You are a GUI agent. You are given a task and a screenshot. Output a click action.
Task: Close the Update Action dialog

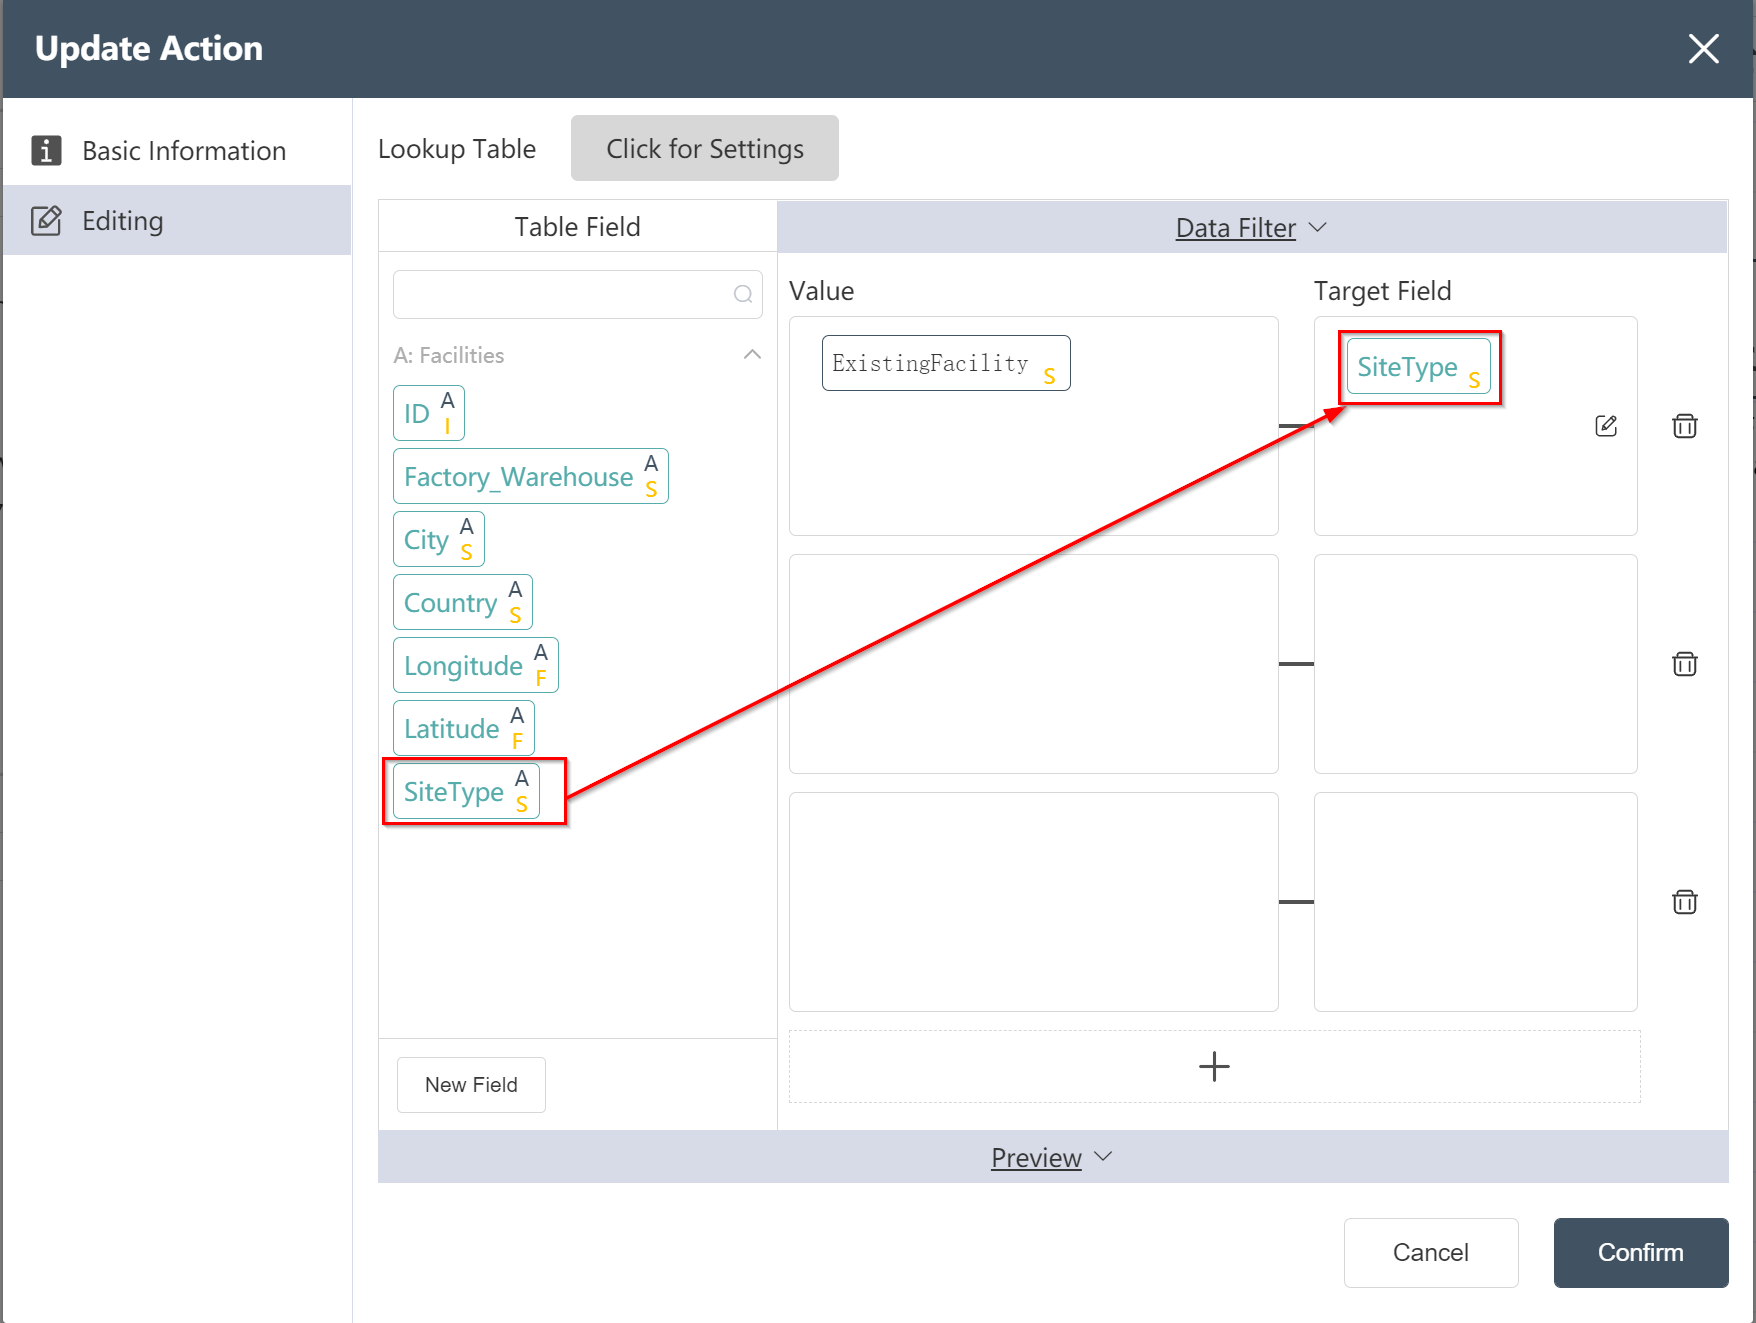(x=1703, y=48)
